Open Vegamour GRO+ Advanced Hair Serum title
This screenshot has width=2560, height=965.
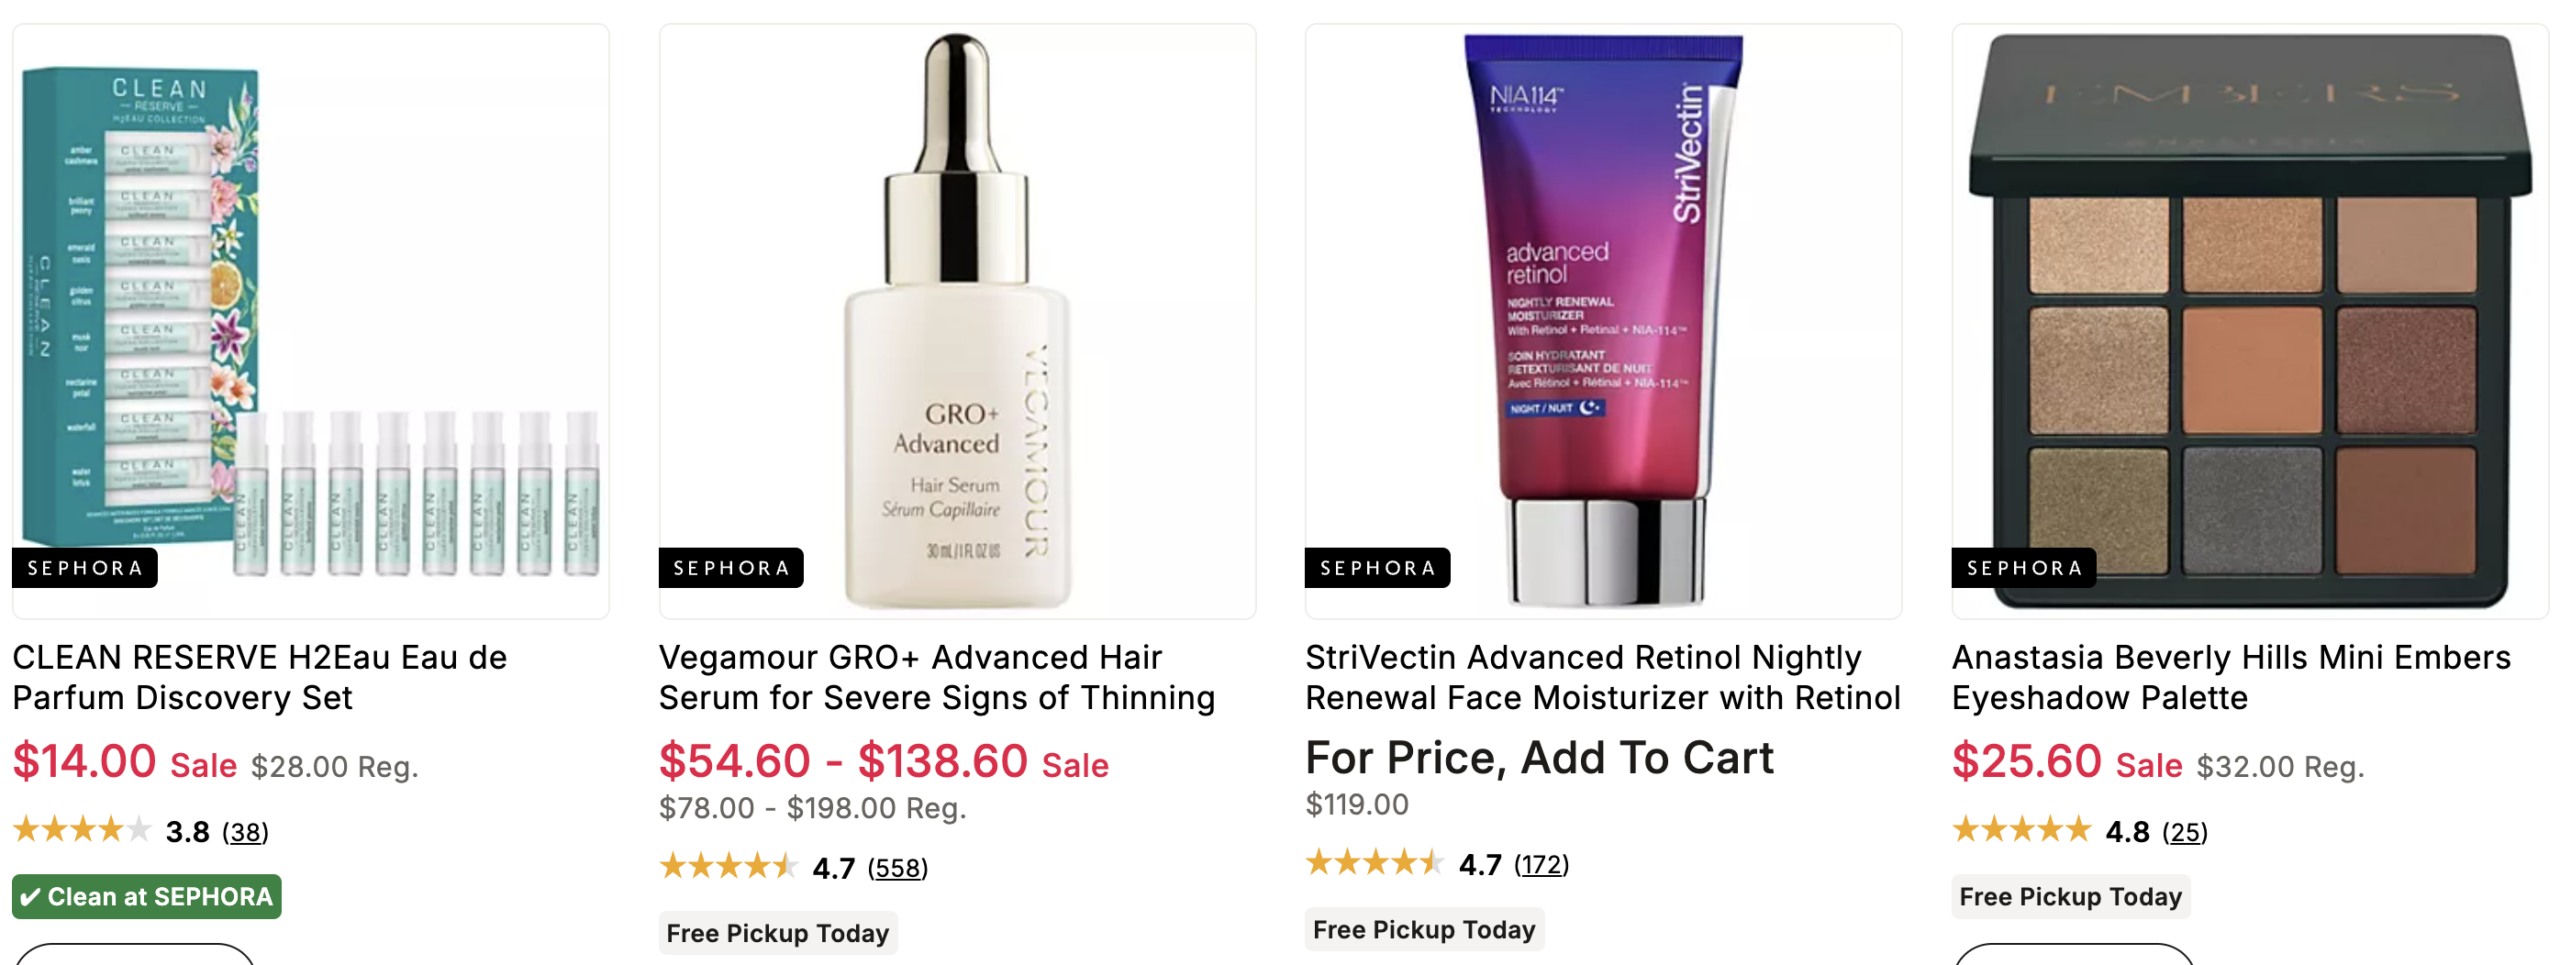937,677
